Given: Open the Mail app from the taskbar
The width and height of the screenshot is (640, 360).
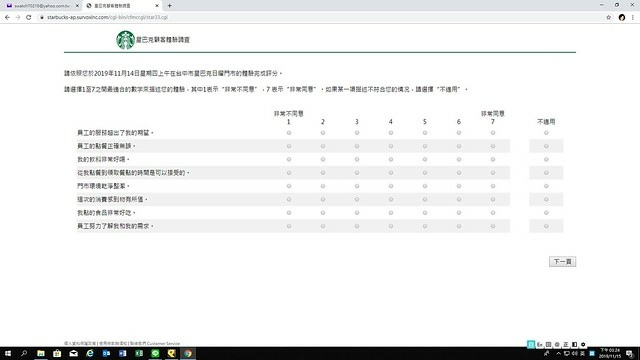Looking at the screenshot, I should (73, 353).
